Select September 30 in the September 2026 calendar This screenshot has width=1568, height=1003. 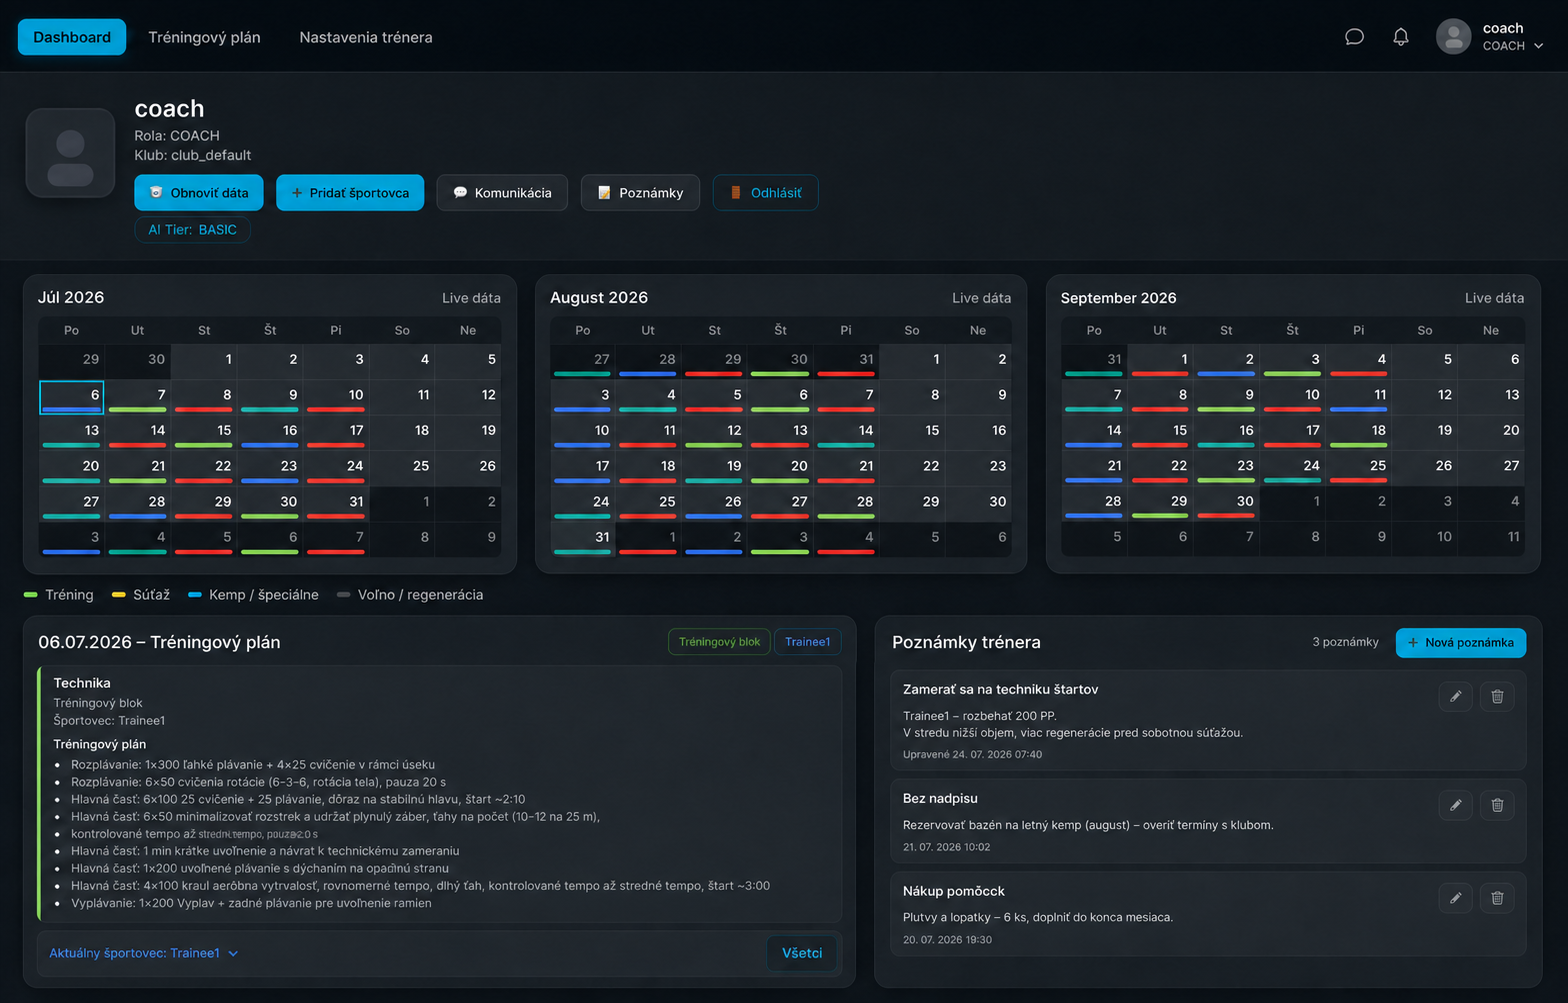[x=1226, y=504]
